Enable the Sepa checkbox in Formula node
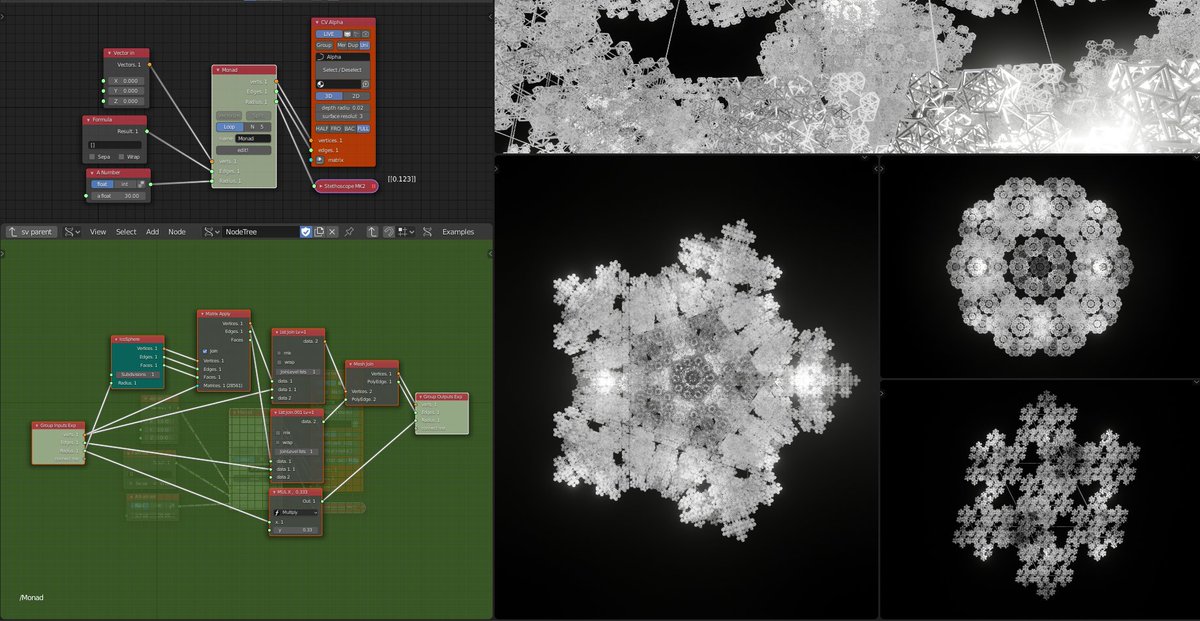Viewport: 1200px width, 621px height. [92, 157]
